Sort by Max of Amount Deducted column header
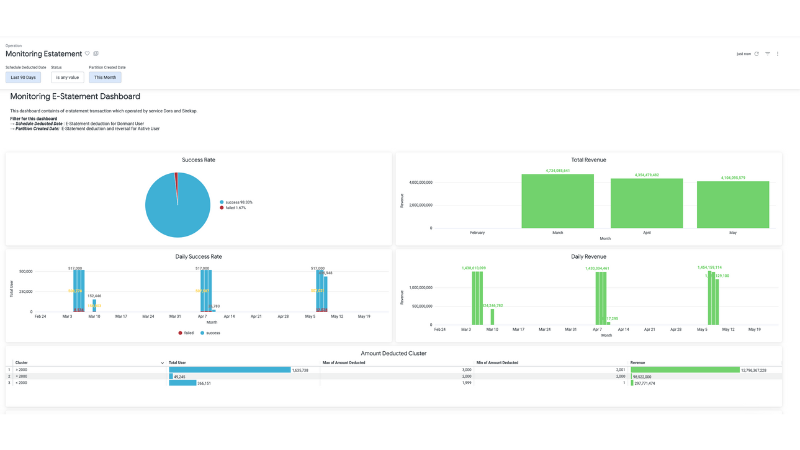 (x=344, y=363)
